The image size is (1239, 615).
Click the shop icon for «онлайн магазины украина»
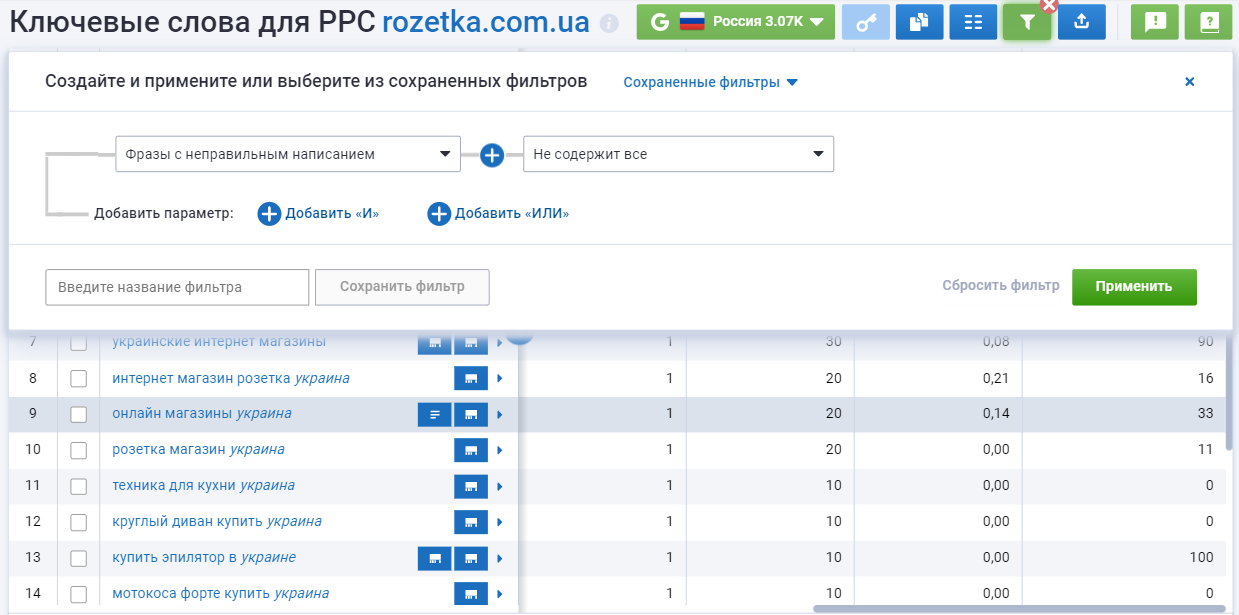pos(471,414)
